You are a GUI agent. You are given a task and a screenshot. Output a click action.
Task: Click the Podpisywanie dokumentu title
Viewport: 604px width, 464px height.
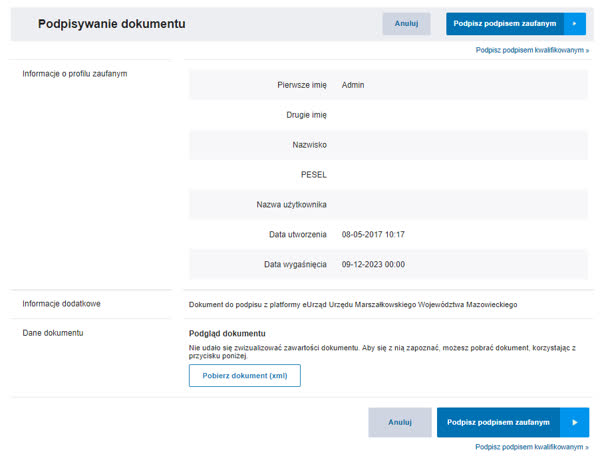coord(111,24)
